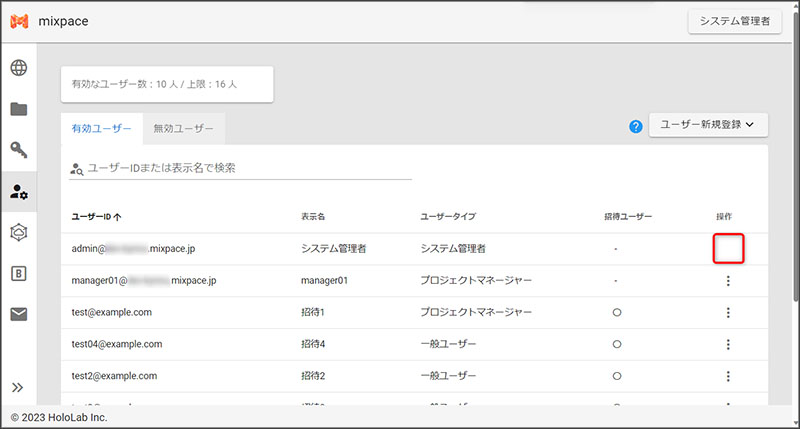Open actions menu for manager01 row

[x=728, y=281]
